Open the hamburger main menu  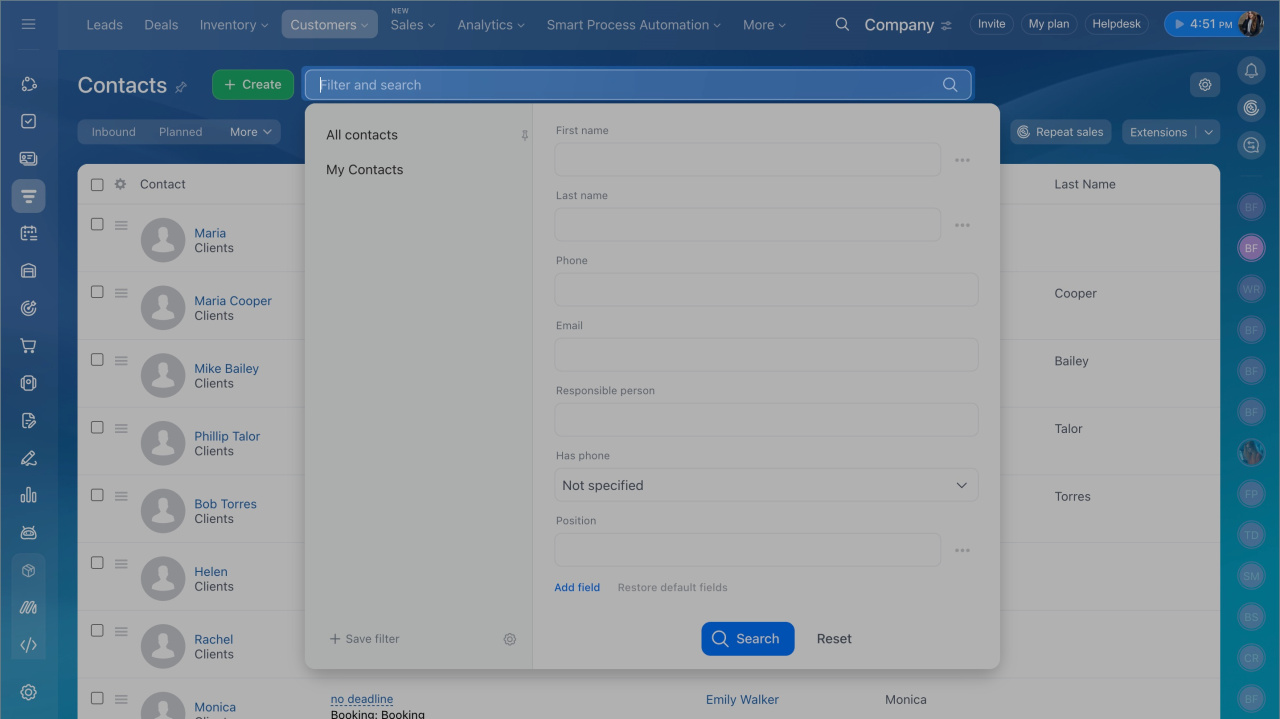coord(28,24)
